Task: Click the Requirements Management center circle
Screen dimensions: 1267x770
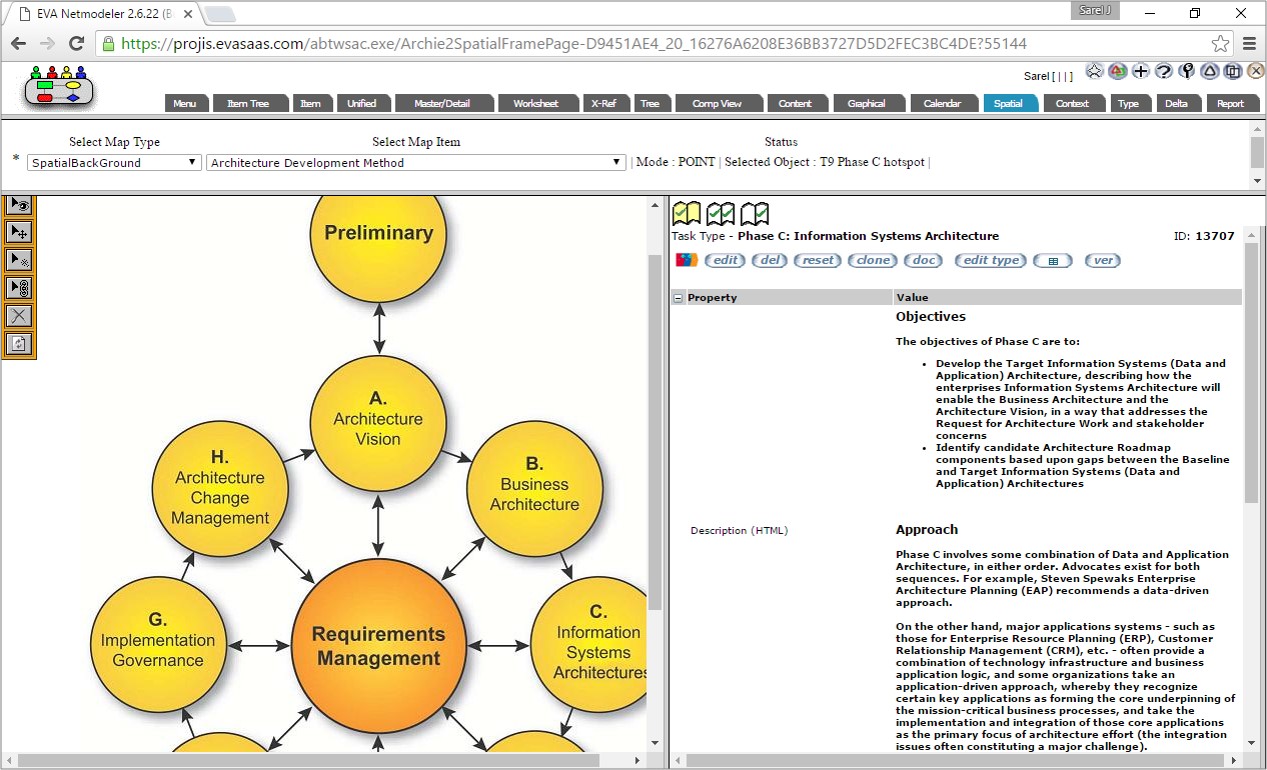Action: (378, 646)
